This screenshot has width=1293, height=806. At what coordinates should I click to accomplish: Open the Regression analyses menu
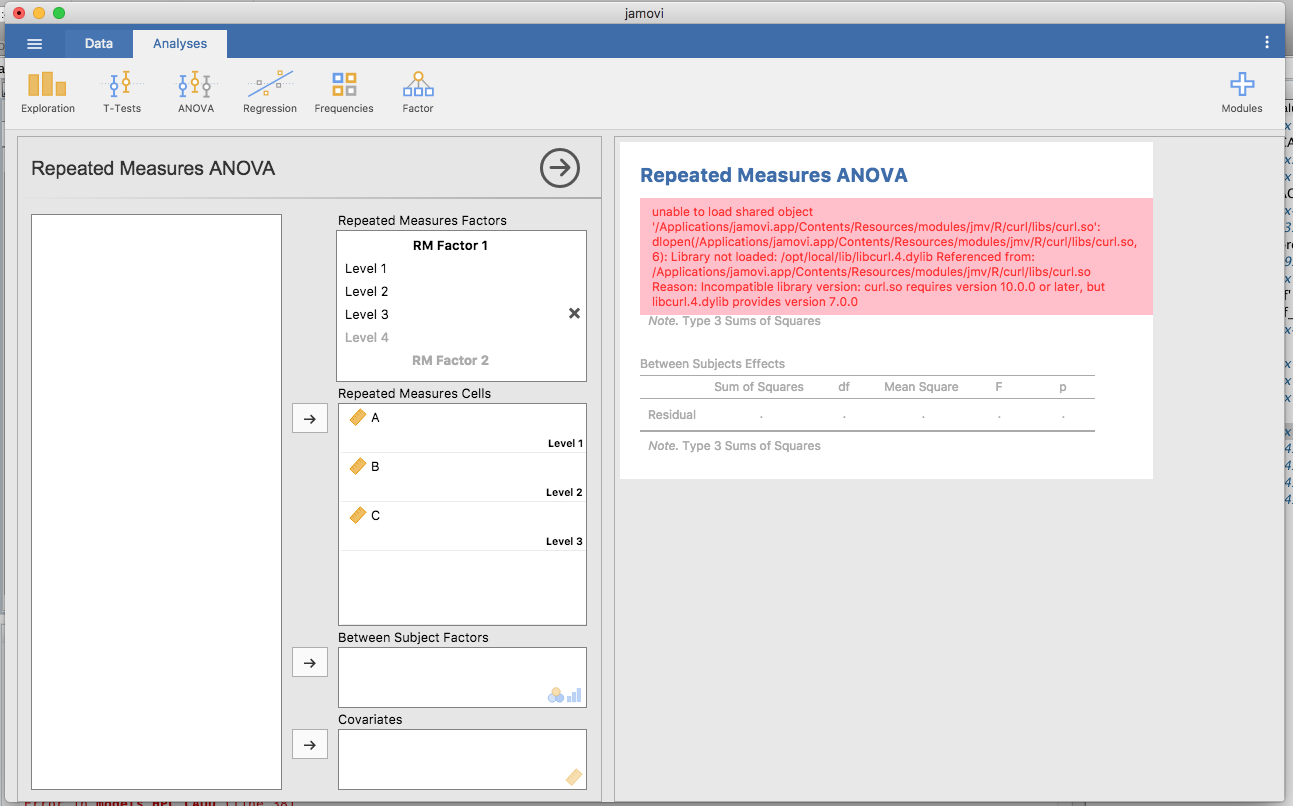270,93
